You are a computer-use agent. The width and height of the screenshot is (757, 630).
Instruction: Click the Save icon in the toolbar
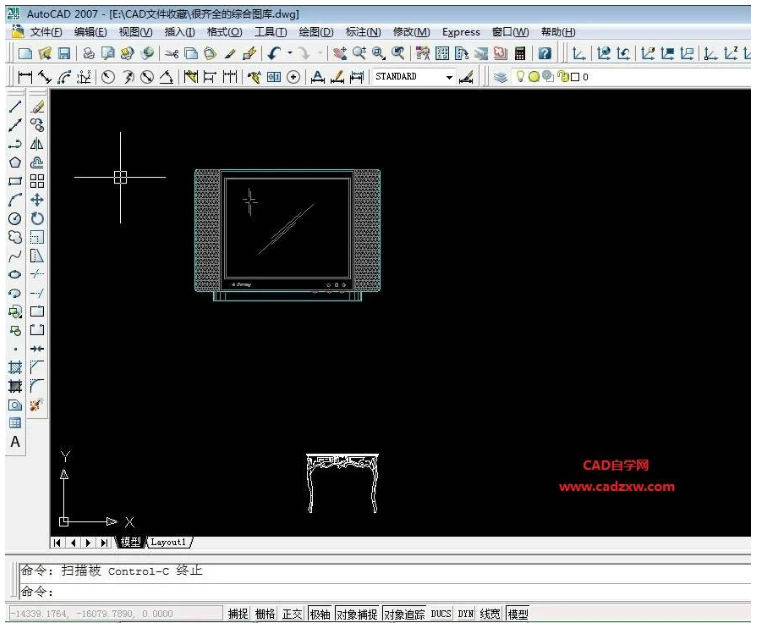(64, 53)
